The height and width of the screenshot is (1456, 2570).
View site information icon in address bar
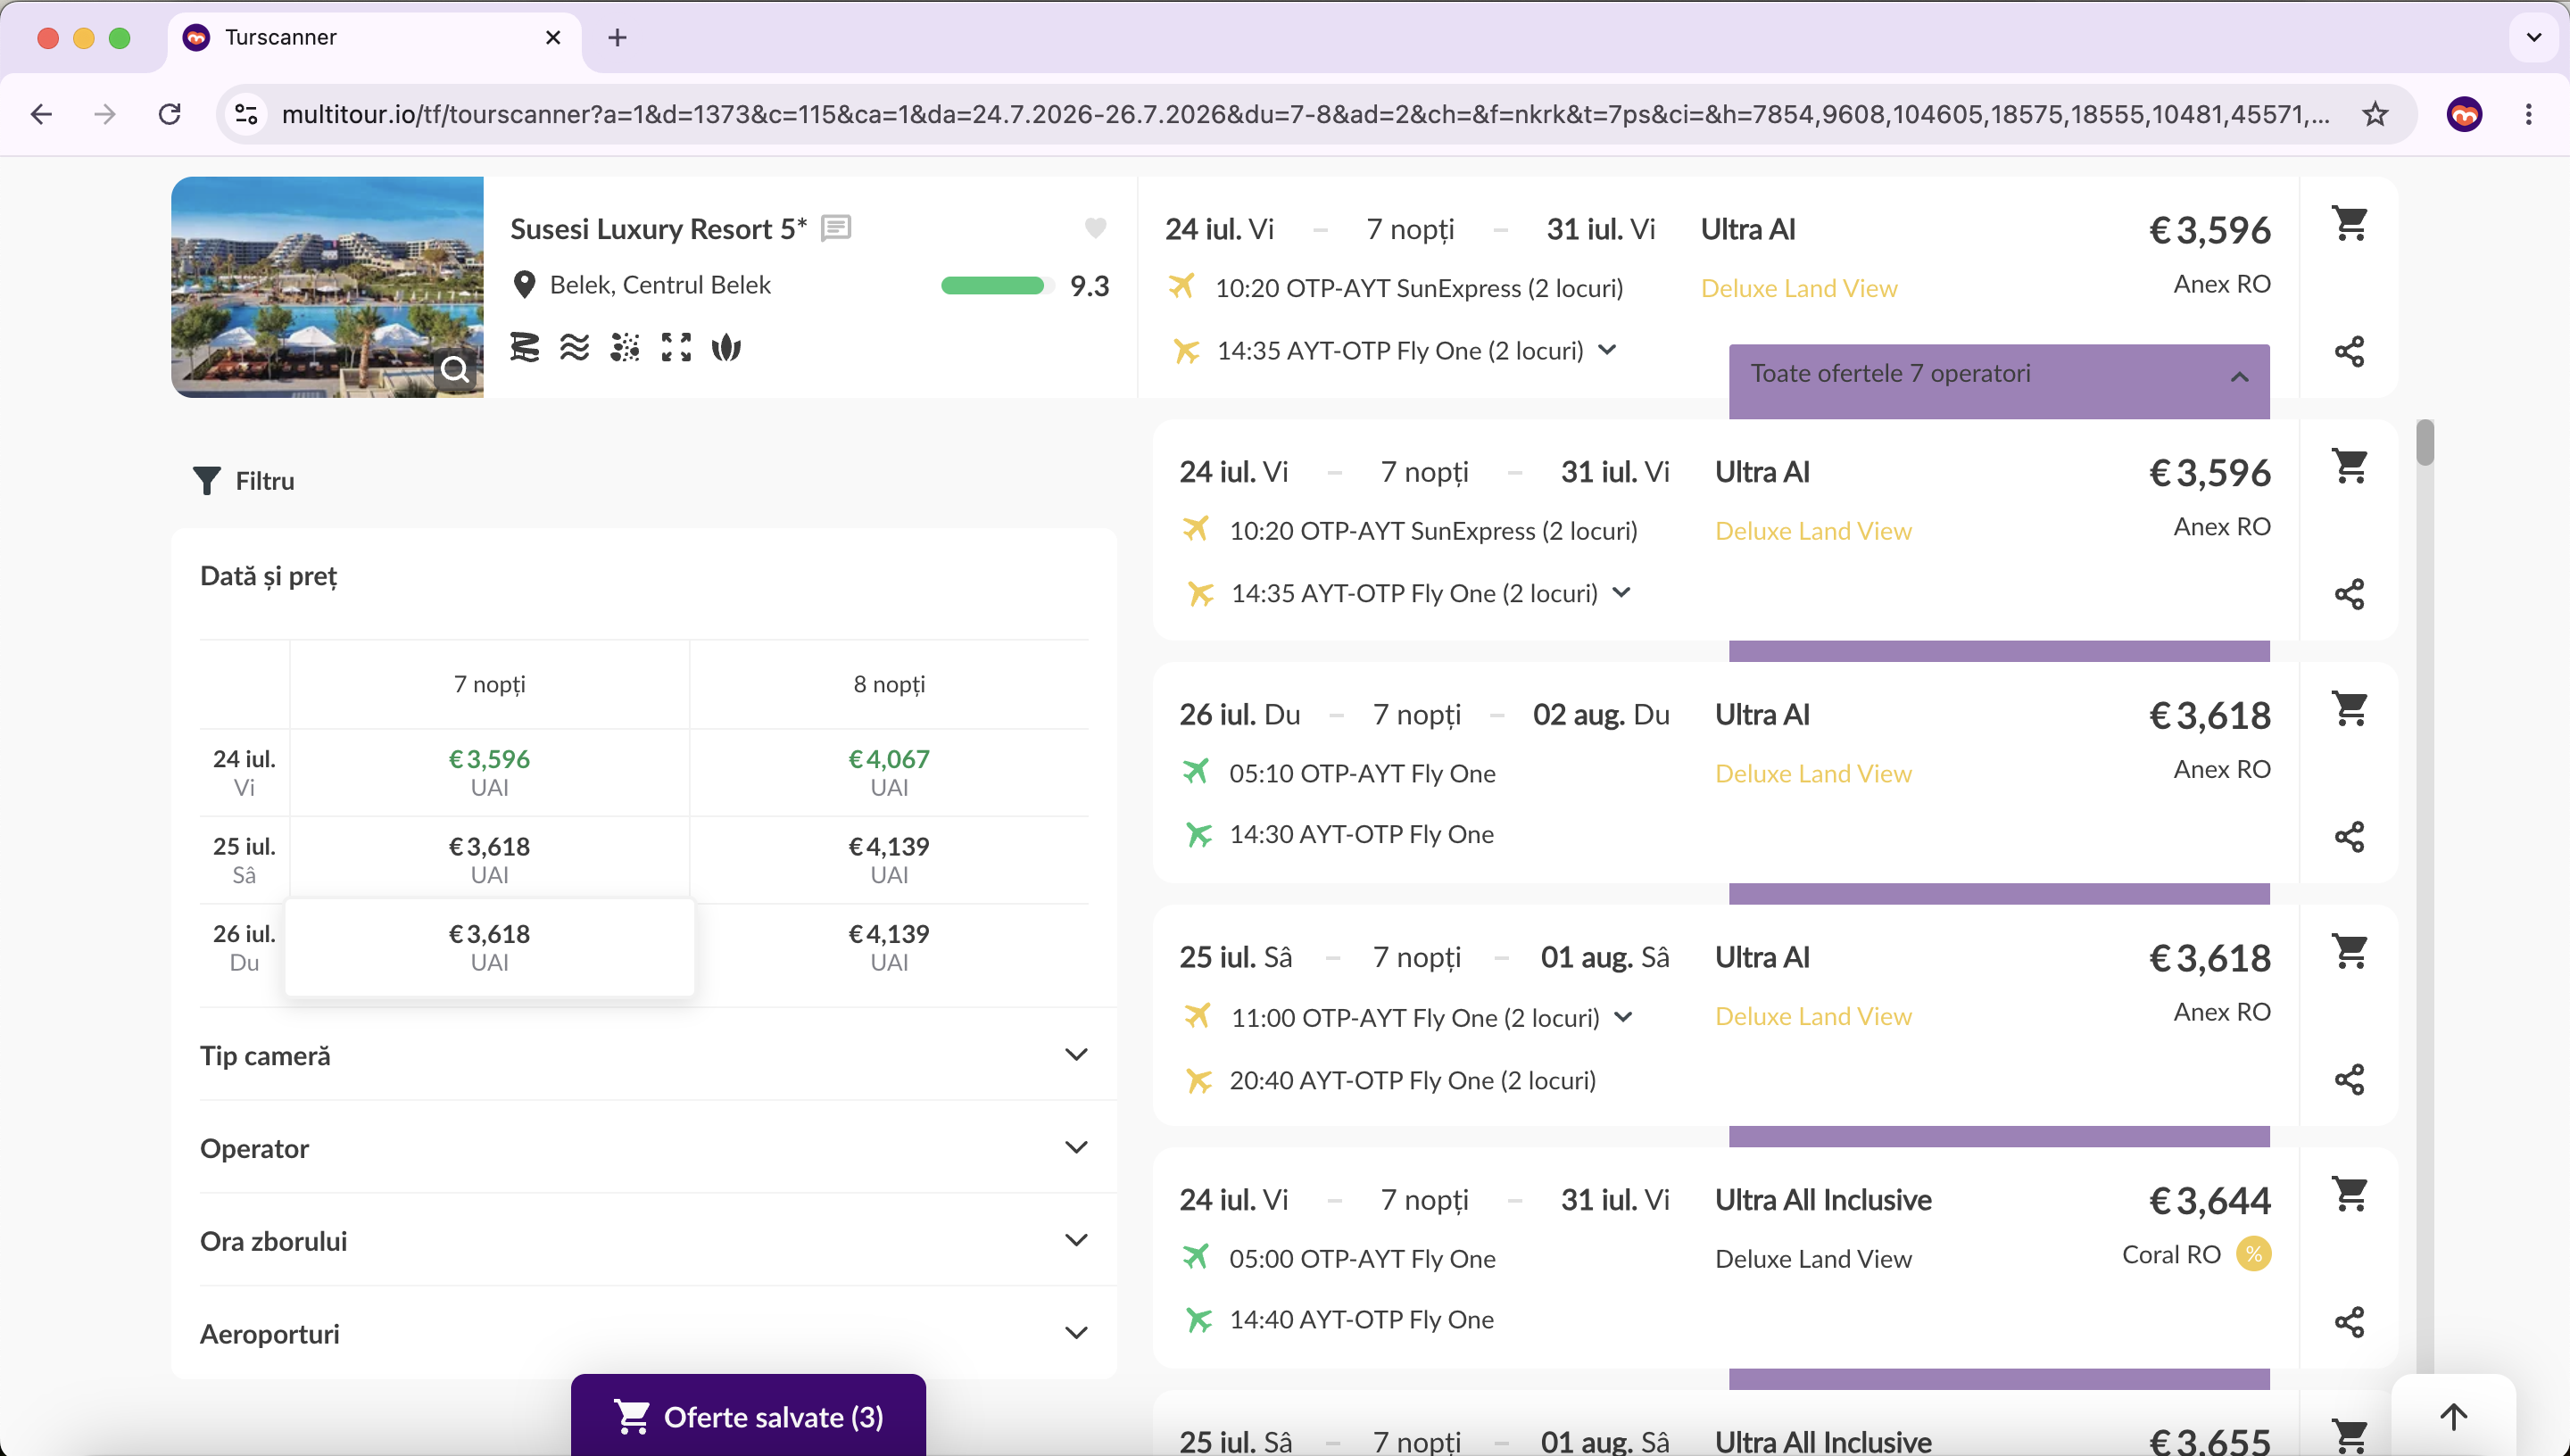pyautogui.click(x=246, y=114)
